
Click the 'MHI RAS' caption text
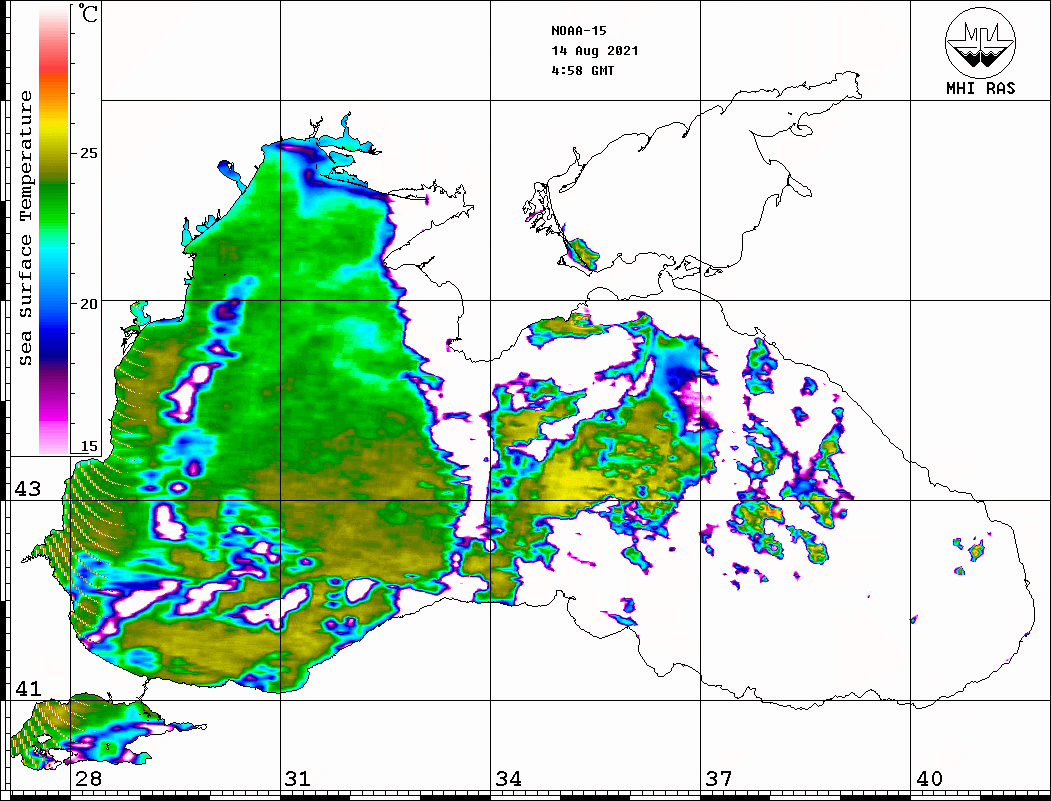click(x=981, y=88)
